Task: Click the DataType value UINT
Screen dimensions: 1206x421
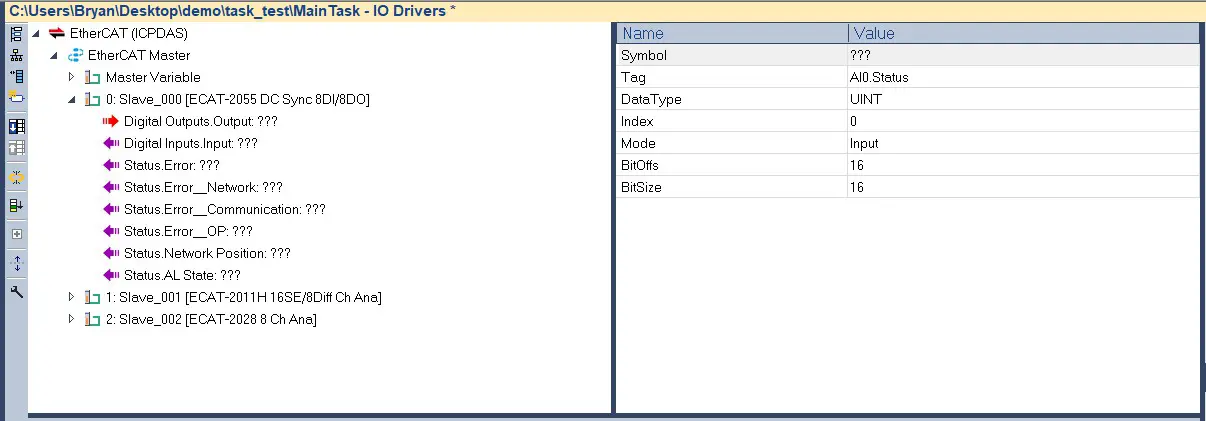Action: [x=1024, y=99]
